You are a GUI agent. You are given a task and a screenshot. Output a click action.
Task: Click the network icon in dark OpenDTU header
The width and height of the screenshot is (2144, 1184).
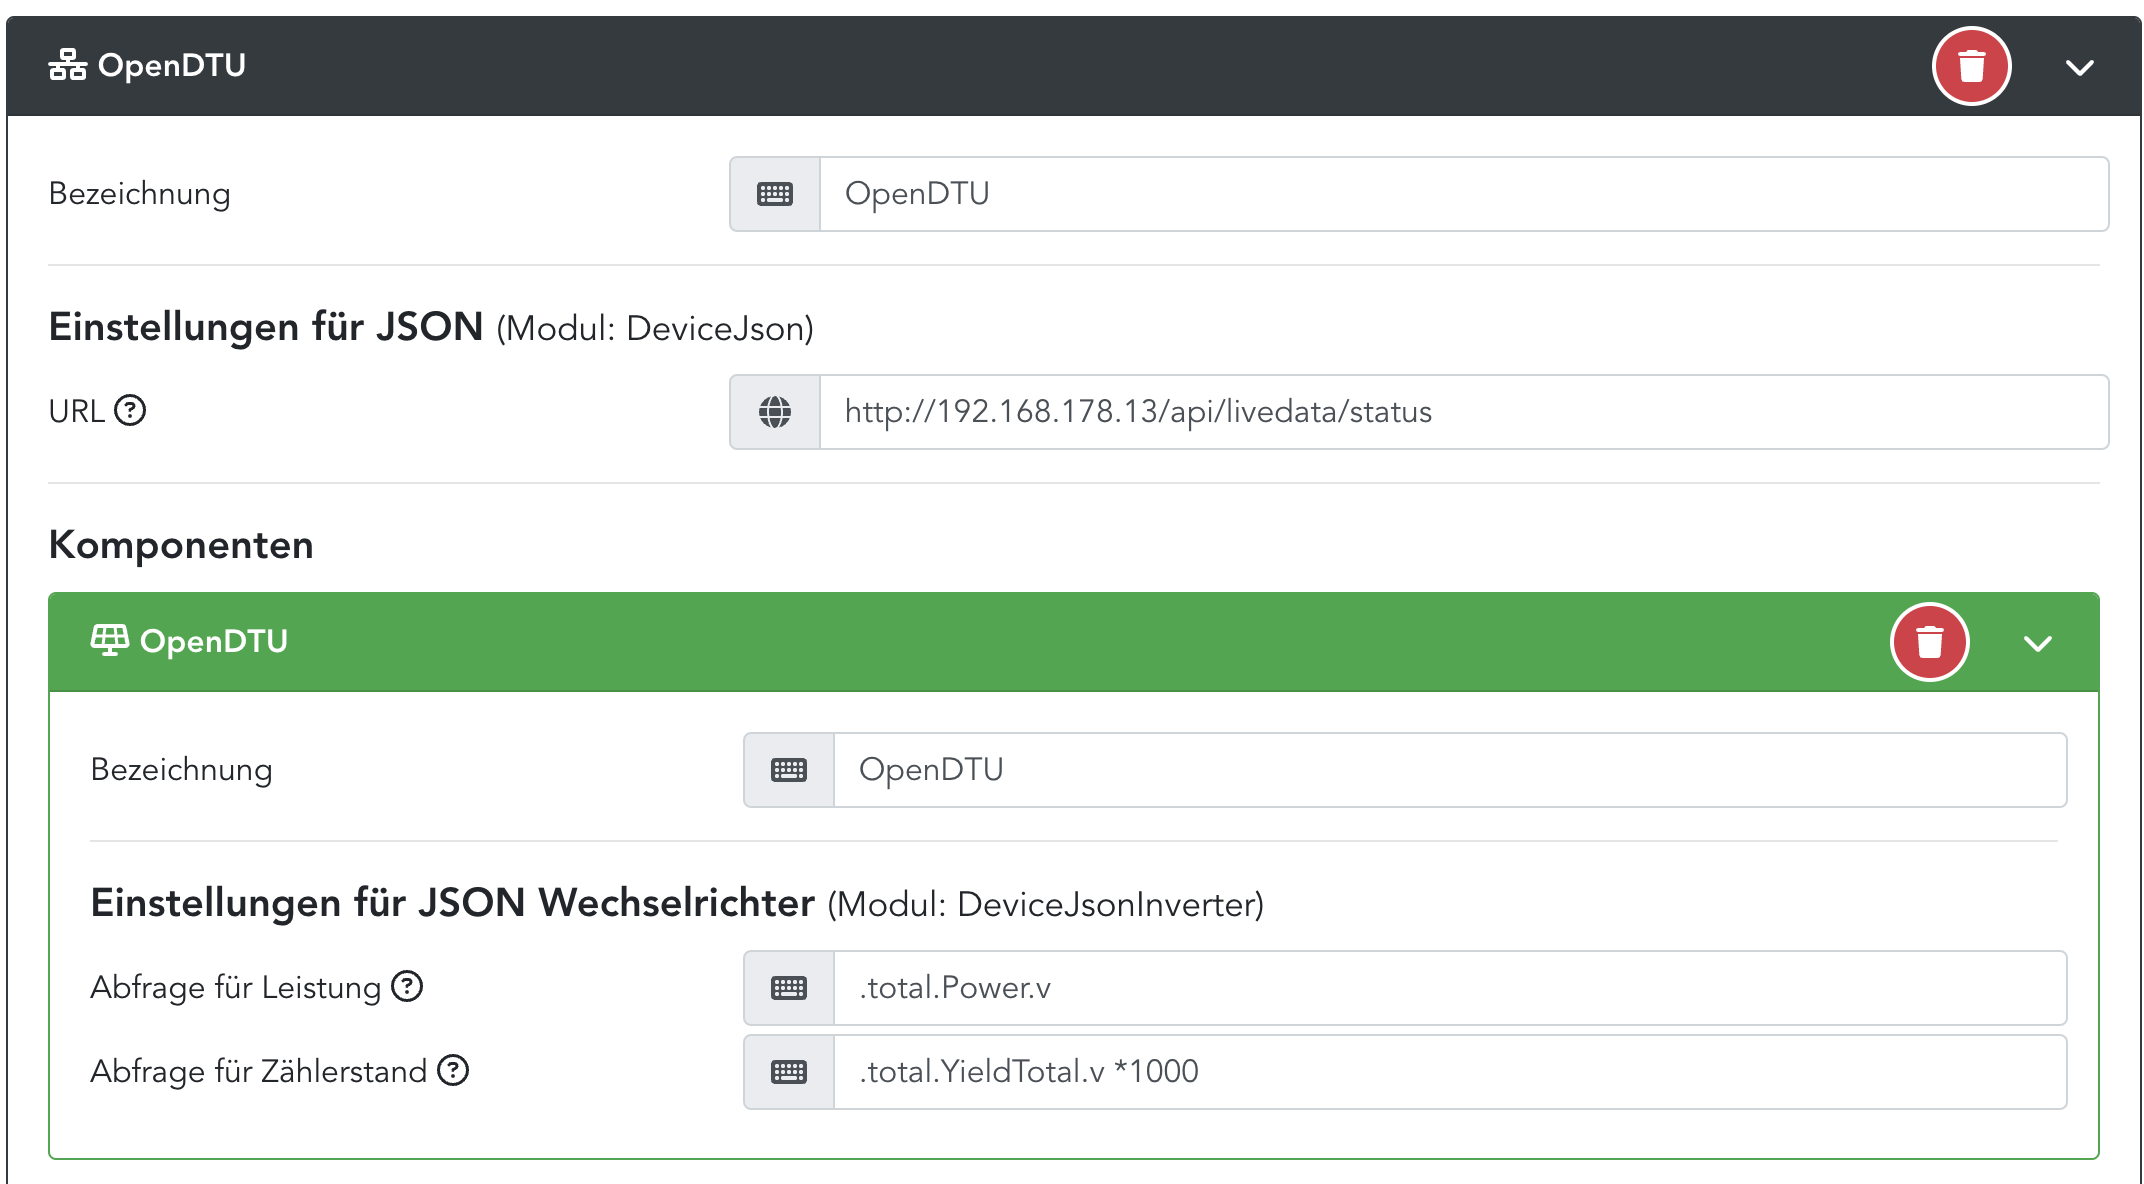pos(68,65)
